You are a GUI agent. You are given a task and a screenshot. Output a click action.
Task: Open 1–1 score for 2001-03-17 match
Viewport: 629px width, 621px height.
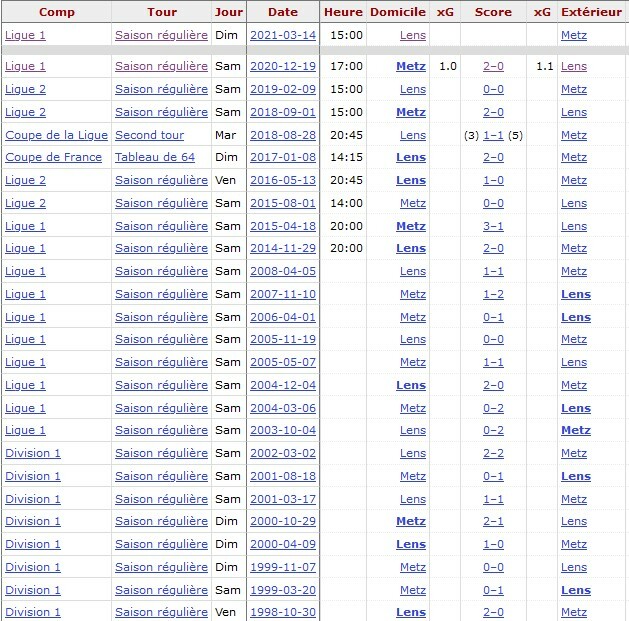tap(493, 499)
